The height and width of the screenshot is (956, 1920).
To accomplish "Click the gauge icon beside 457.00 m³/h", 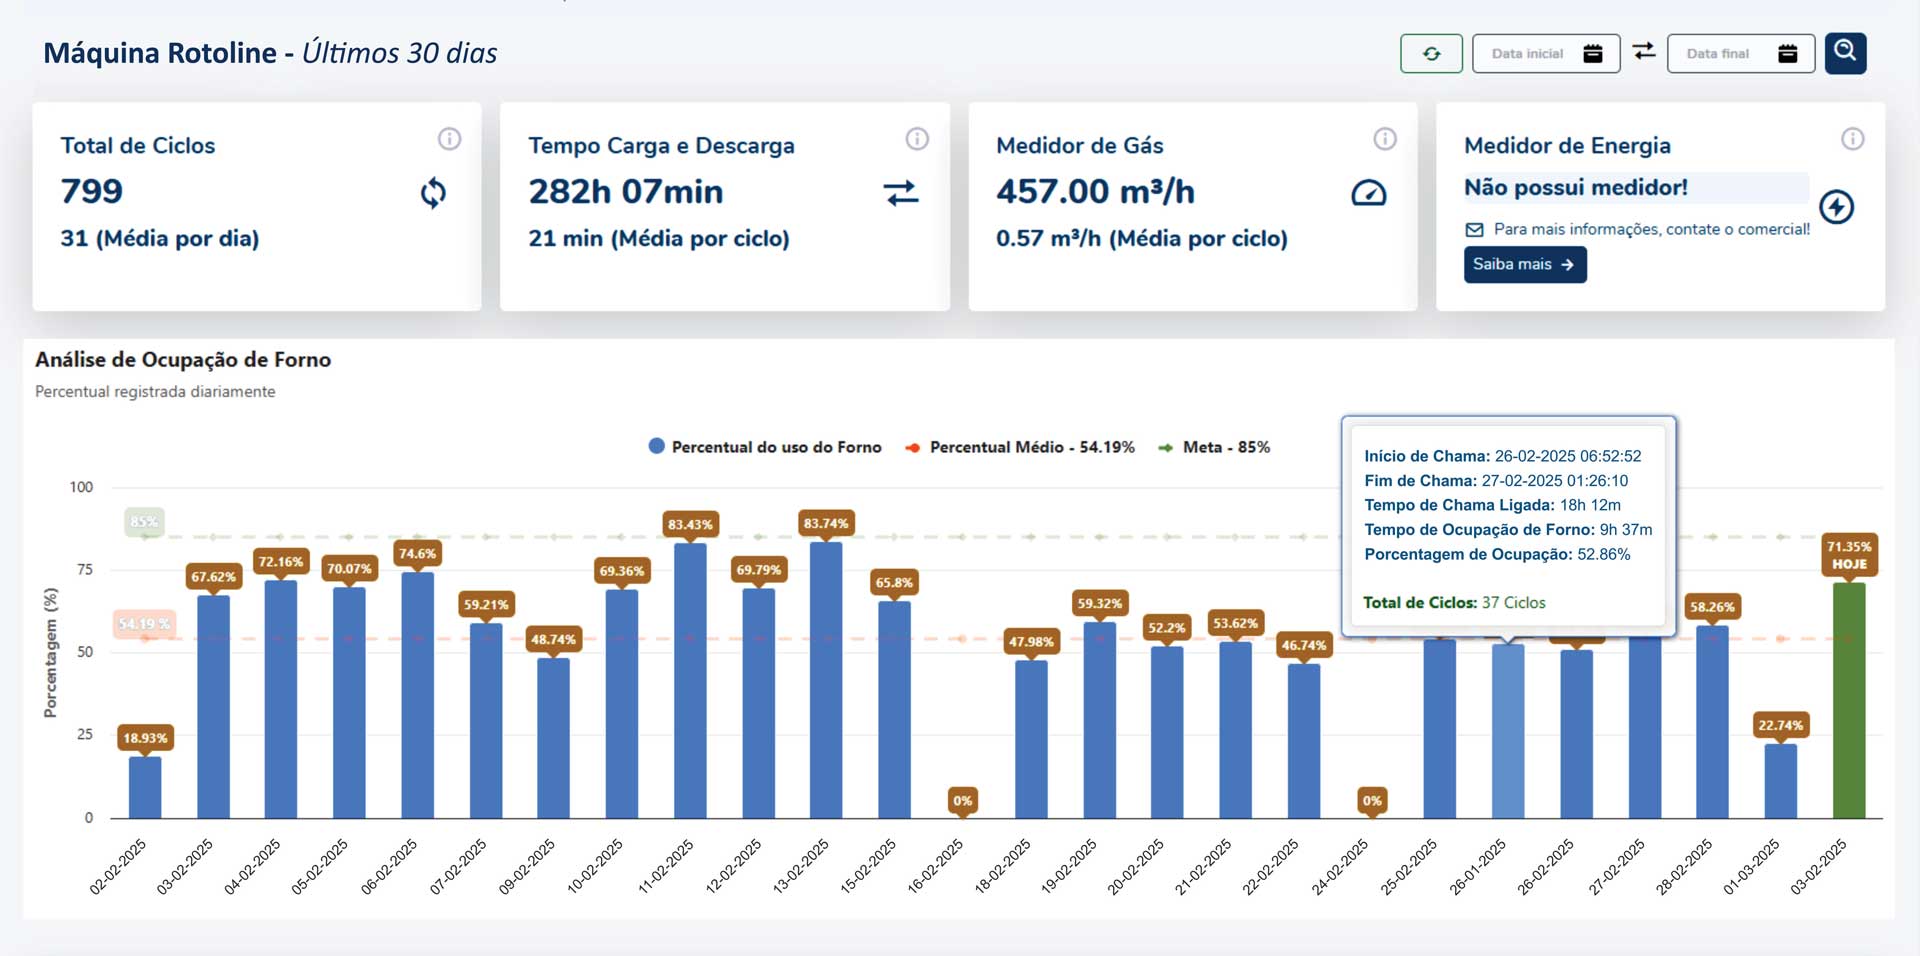I will 1369,192.
